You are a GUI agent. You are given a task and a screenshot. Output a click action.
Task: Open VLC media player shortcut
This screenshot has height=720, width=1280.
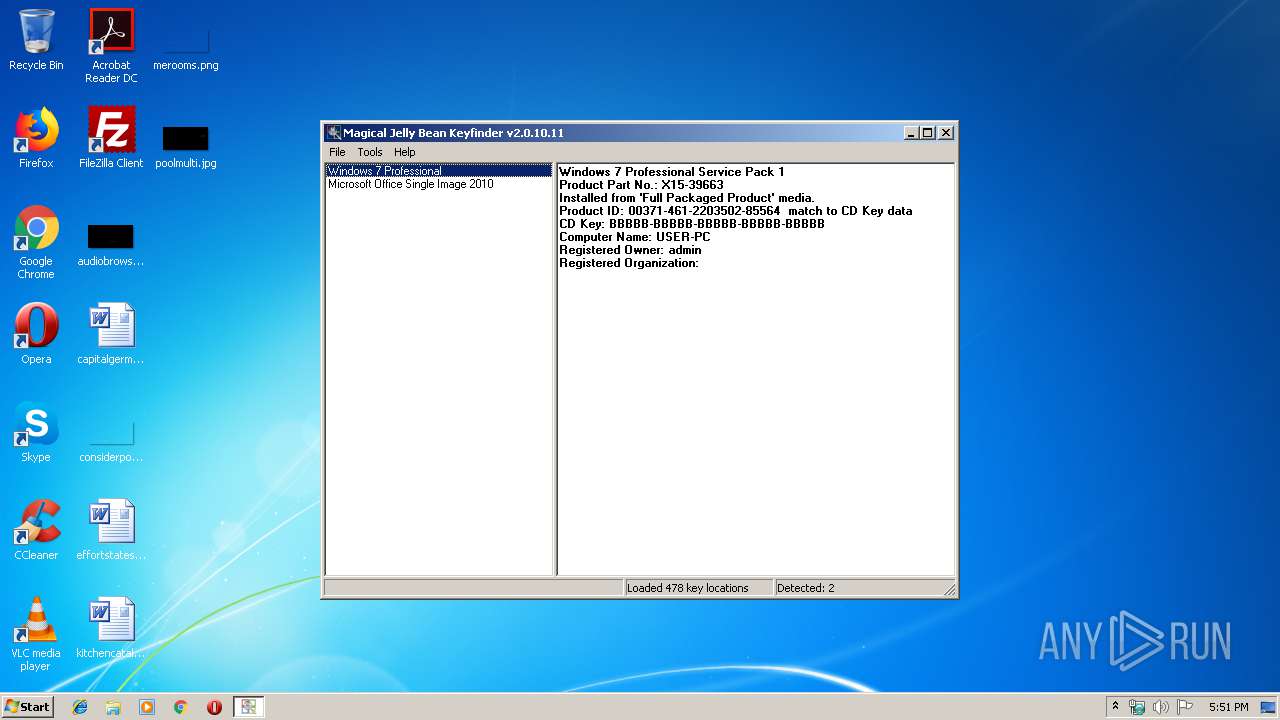[36, 634]
